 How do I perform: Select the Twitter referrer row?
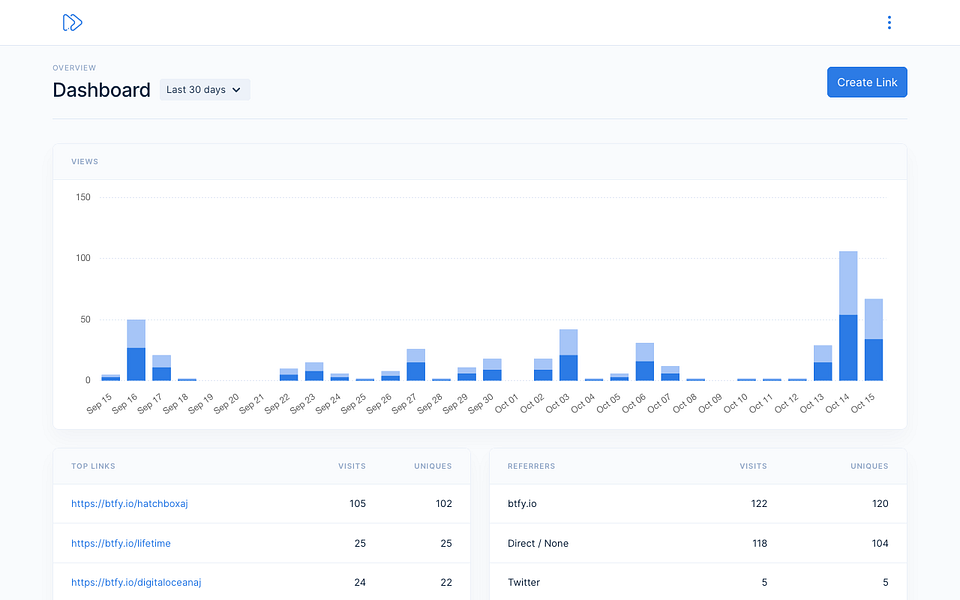tap(698, 582)
